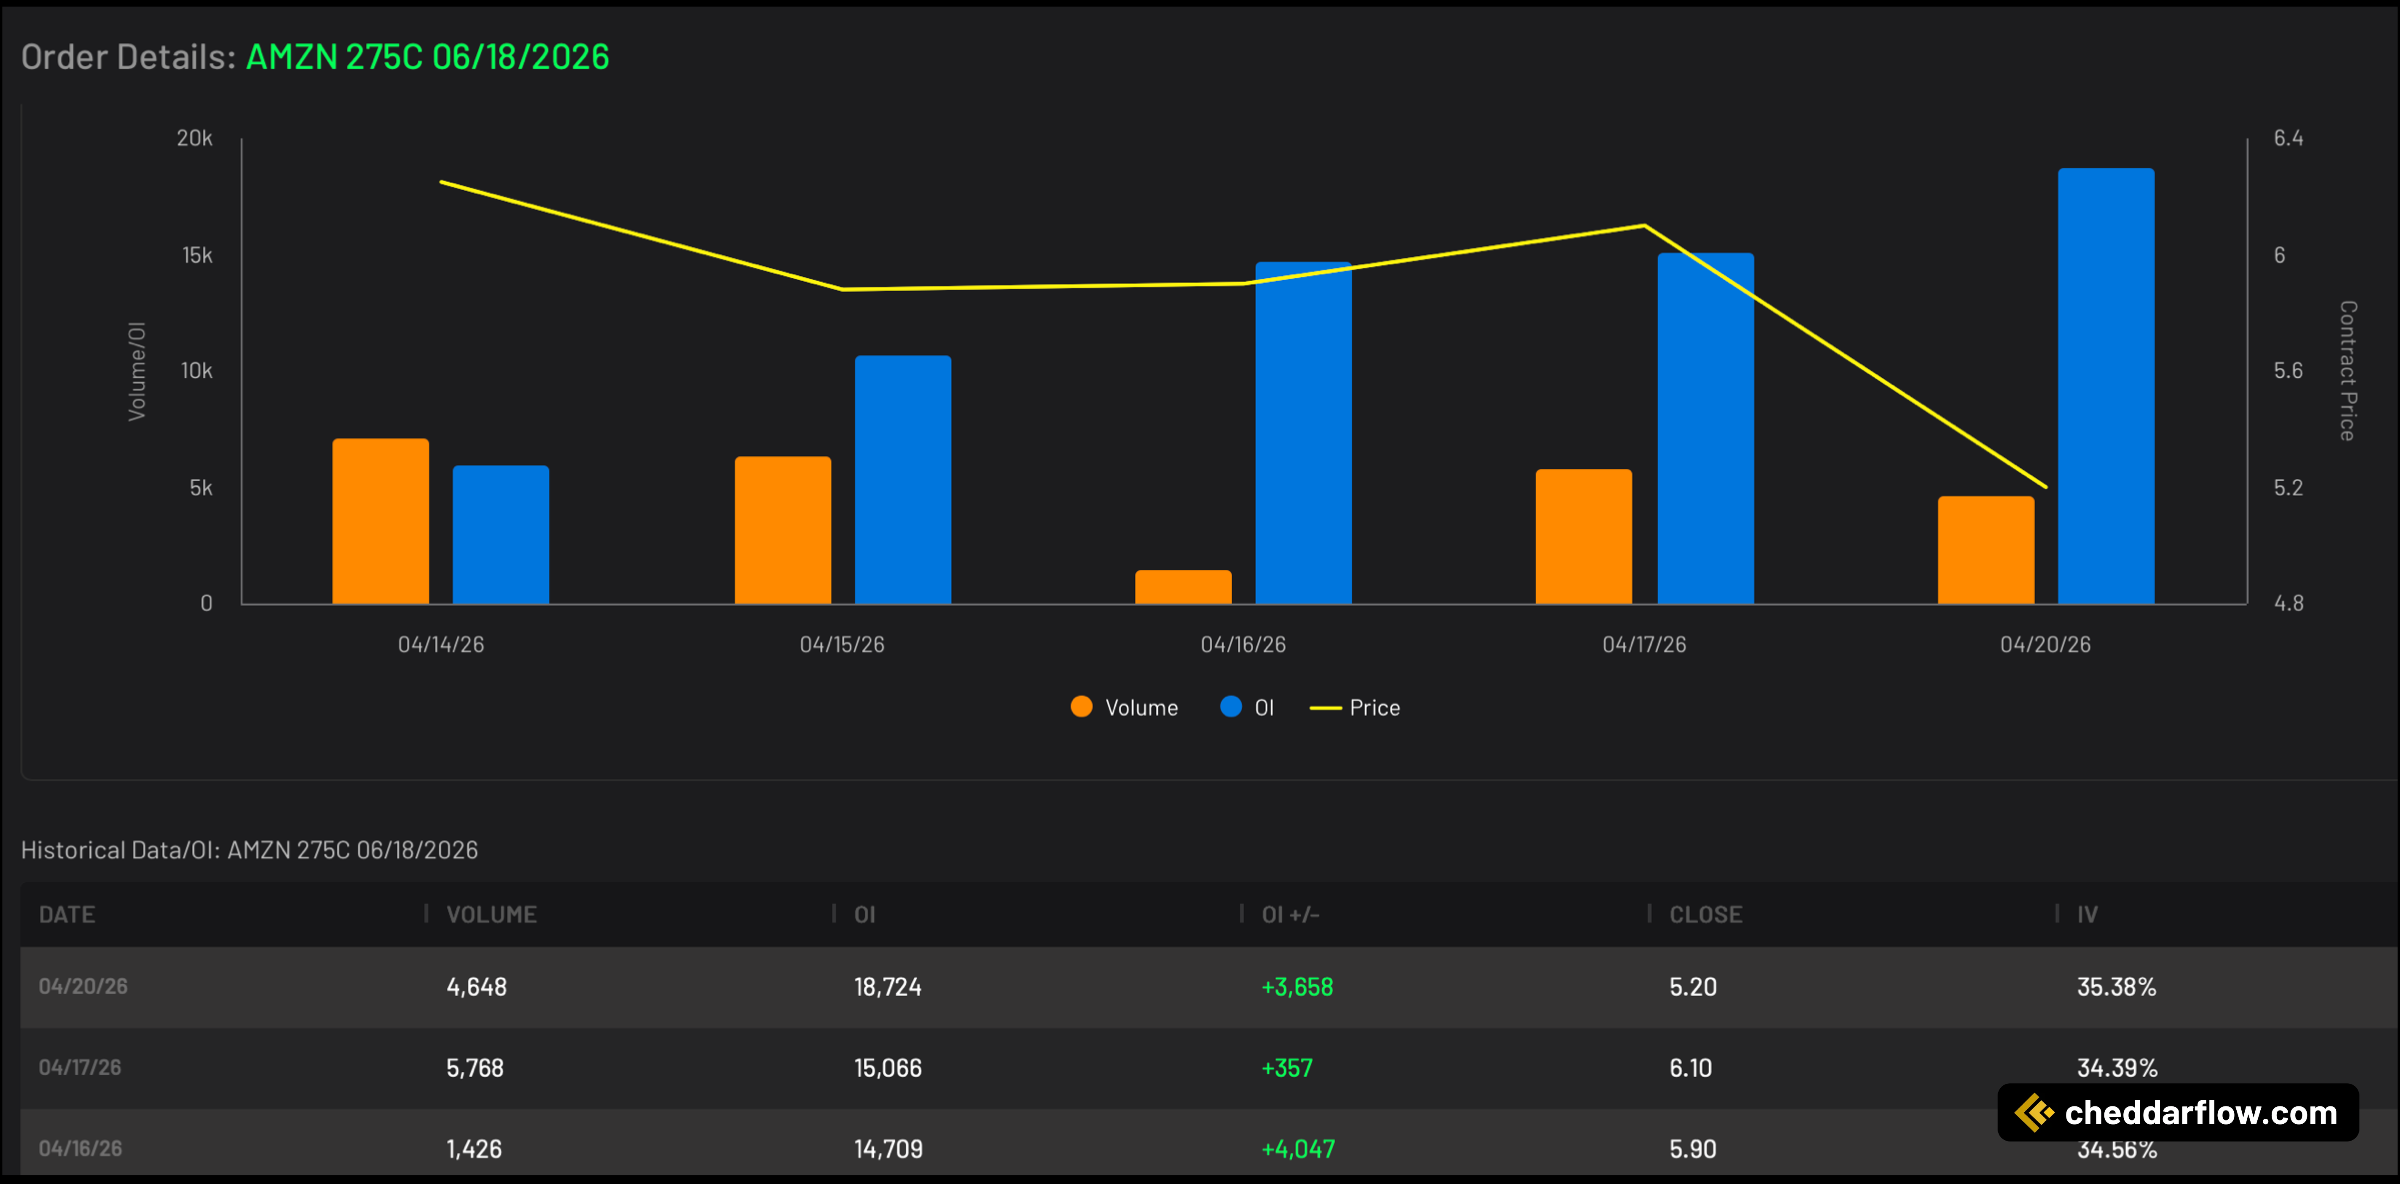The height and width of the screenshot is (1184, 2400).
Task: Sort table by OI column header
Action: click(x=865, y=914)
